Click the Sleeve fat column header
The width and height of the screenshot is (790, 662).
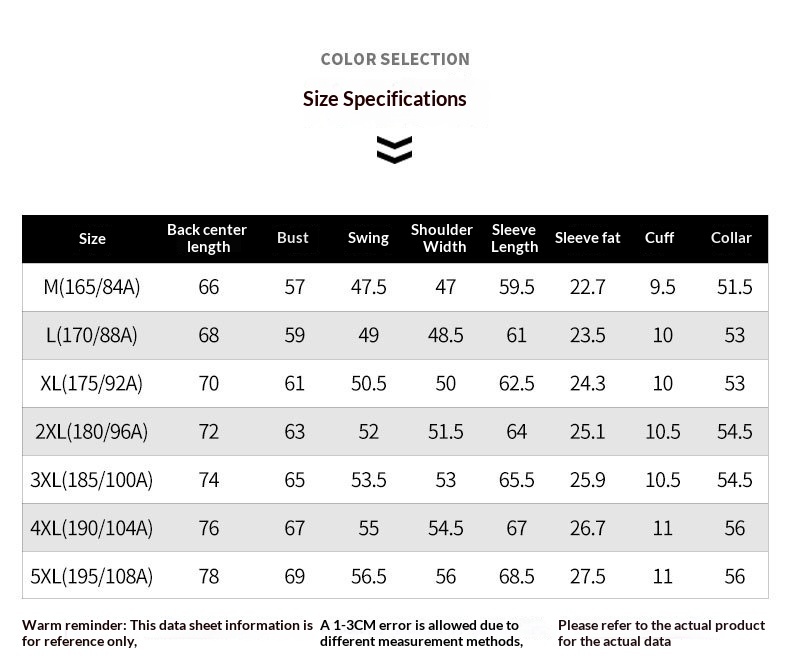[588, 238]
